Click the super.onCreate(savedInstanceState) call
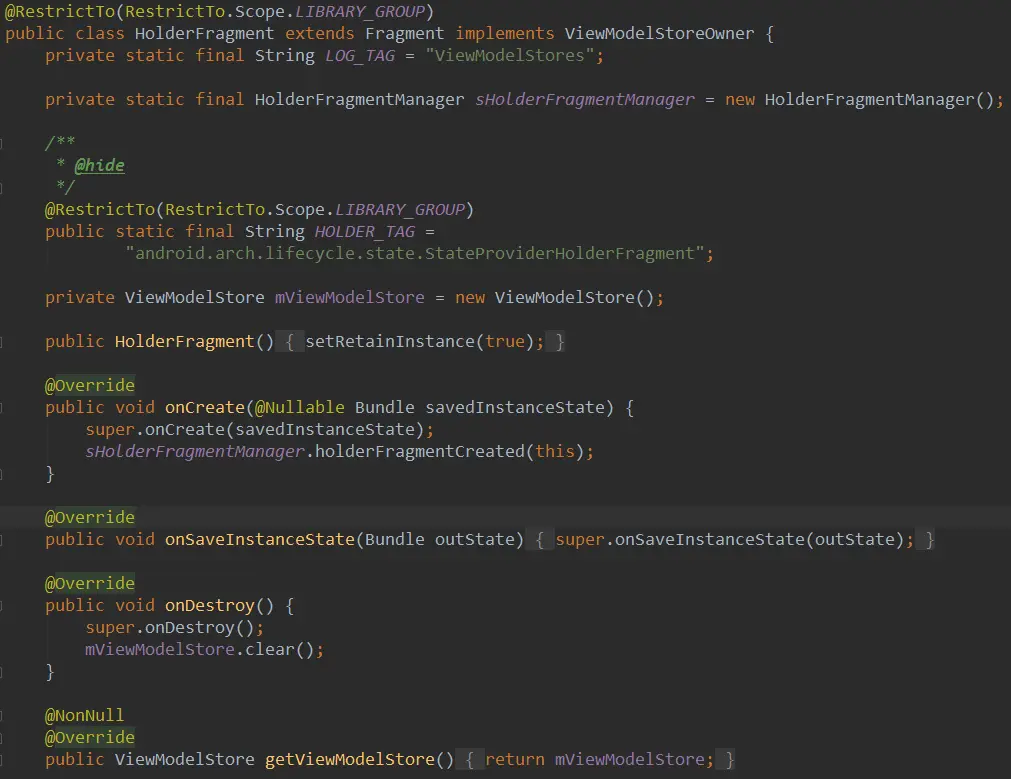The width and height of the screenshot is (1011, 779). 254,429
